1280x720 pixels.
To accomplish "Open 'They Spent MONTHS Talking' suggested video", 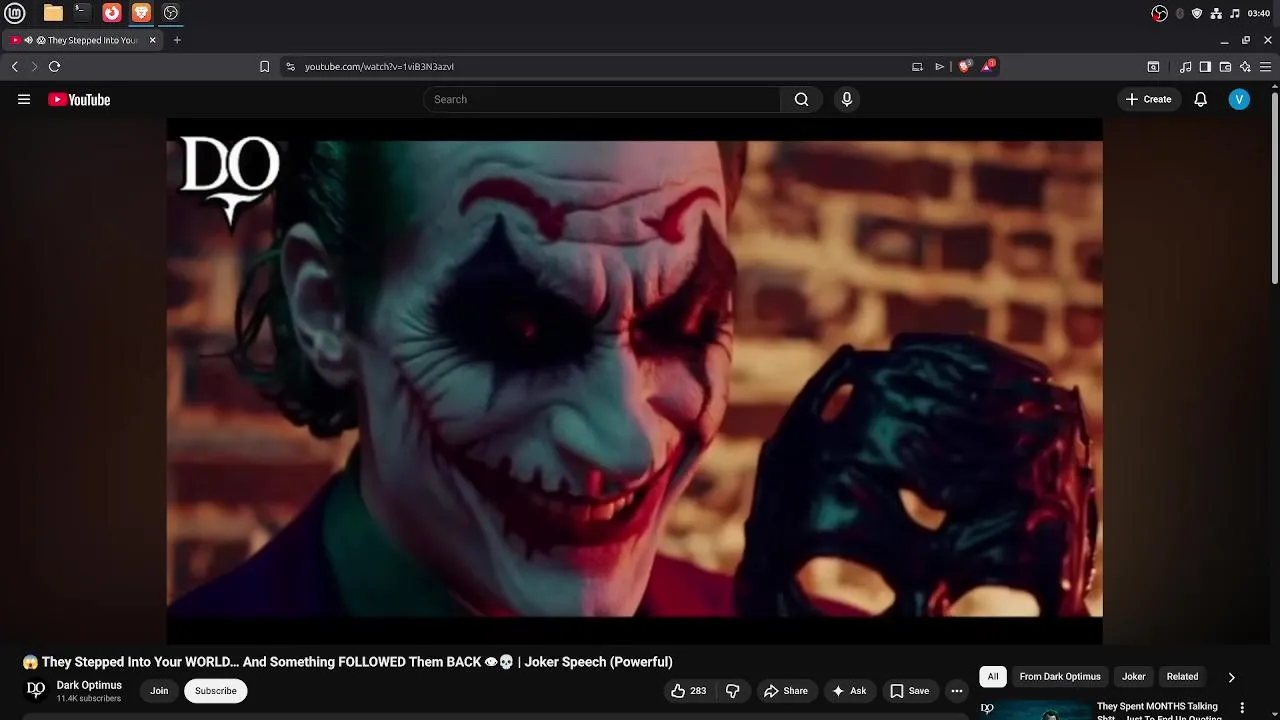I will [x=1157, y=711].
